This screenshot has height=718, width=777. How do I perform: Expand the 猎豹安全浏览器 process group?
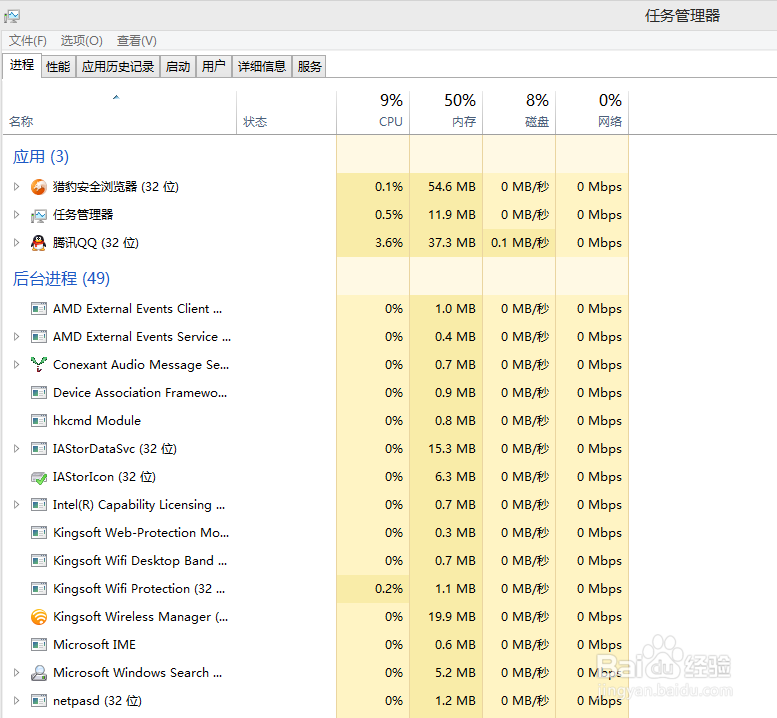point(16,187)
